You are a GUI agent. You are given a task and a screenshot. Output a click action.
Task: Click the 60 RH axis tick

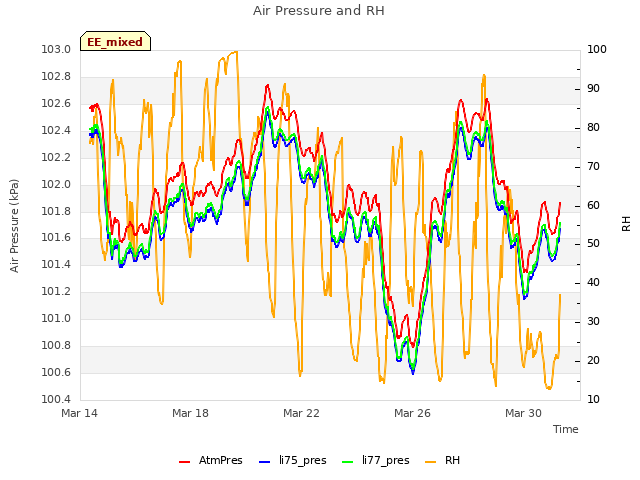593,205
